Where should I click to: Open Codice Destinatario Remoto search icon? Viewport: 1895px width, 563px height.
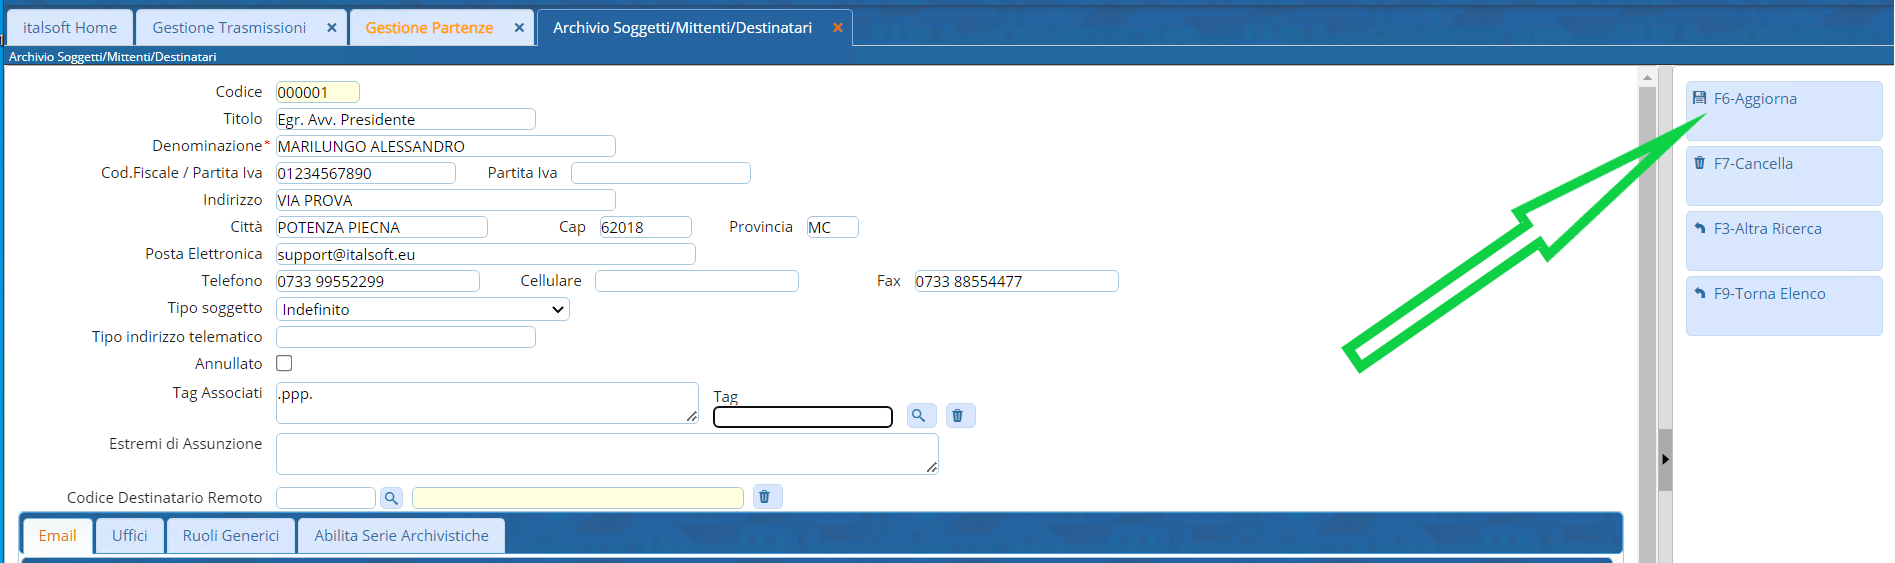pos(391,498)
